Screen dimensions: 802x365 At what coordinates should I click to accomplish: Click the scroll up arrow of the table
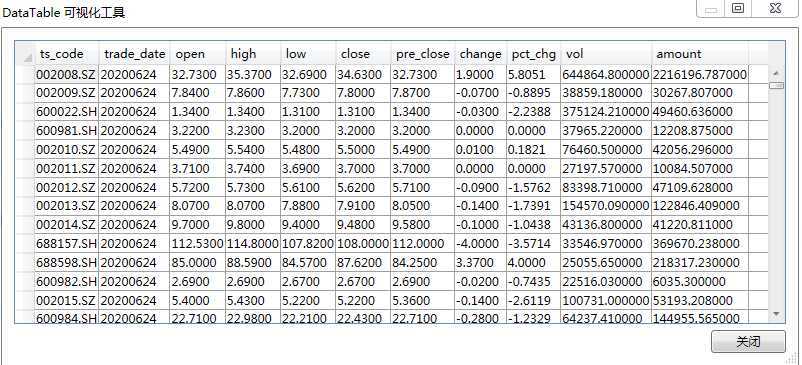[x=776, y=73]
